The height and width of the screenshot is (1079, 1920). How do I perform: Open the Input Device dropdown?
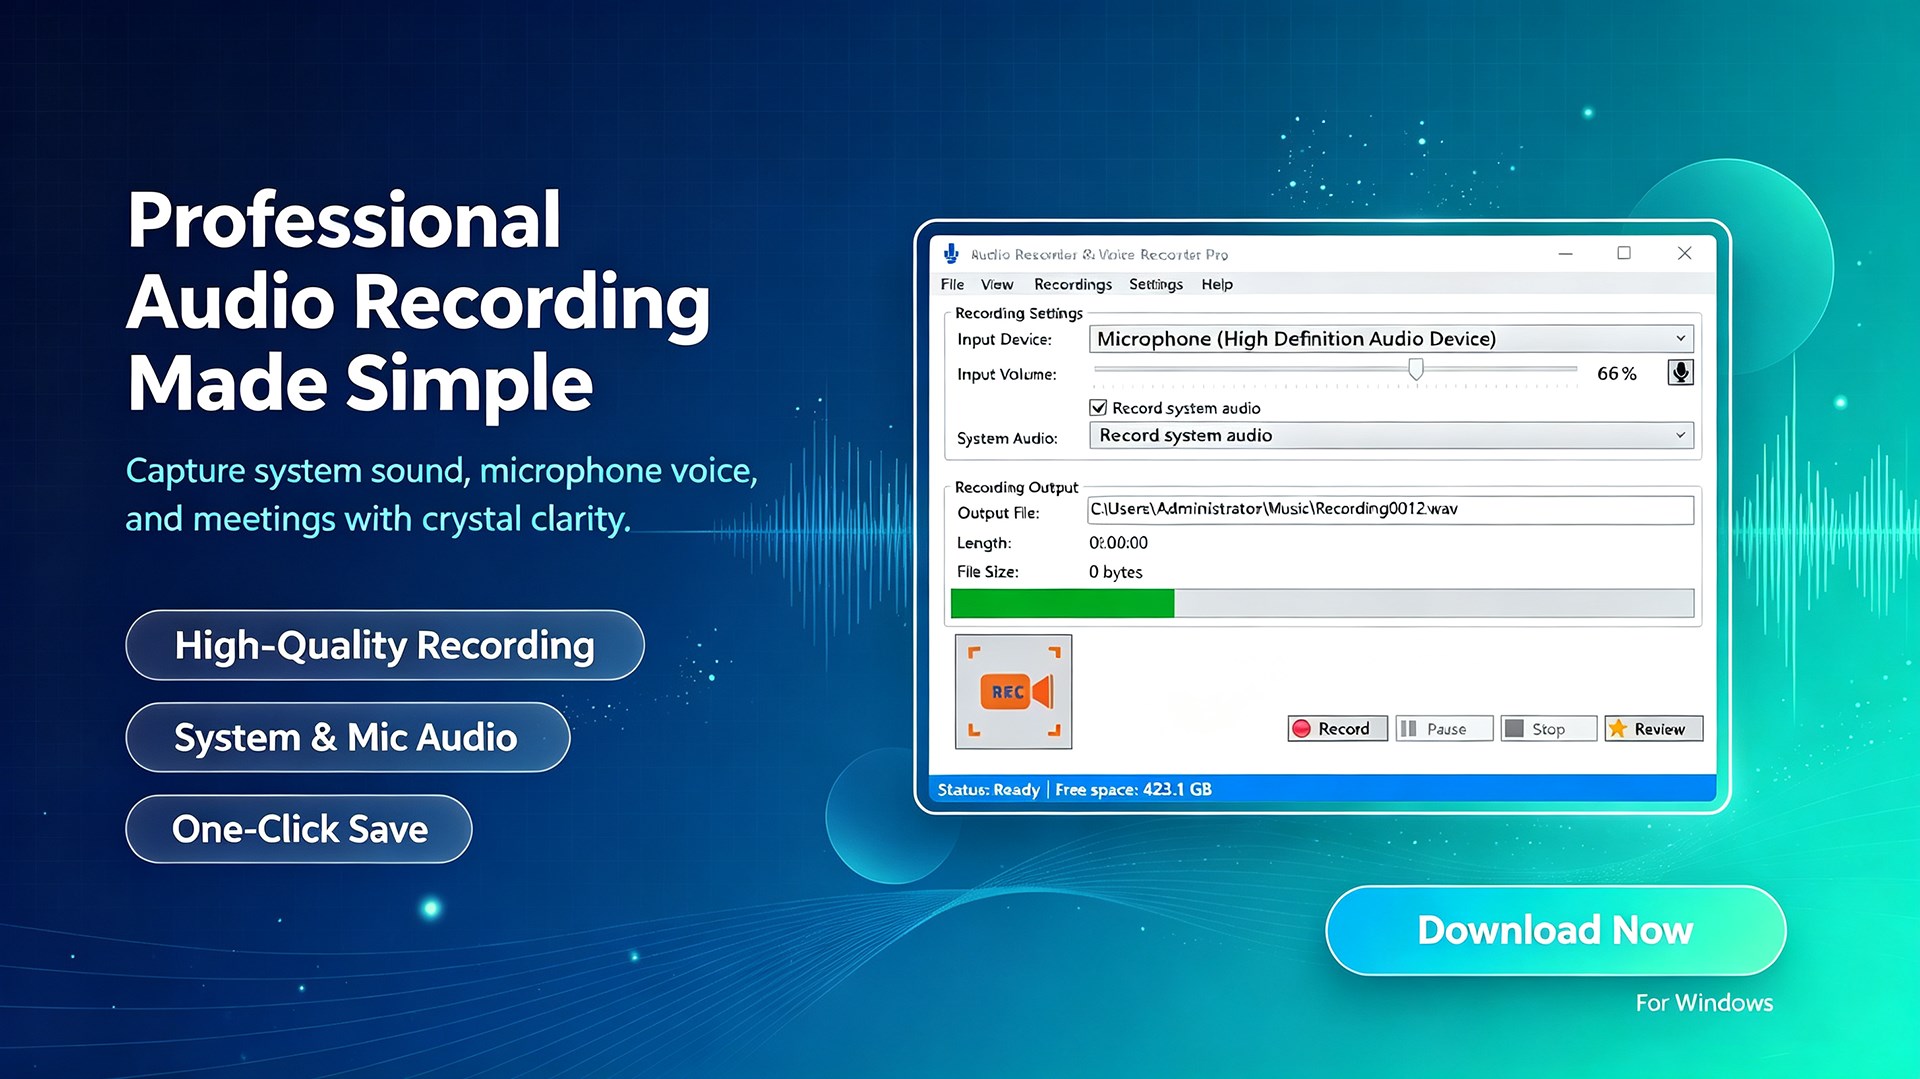coord(1391,339)
